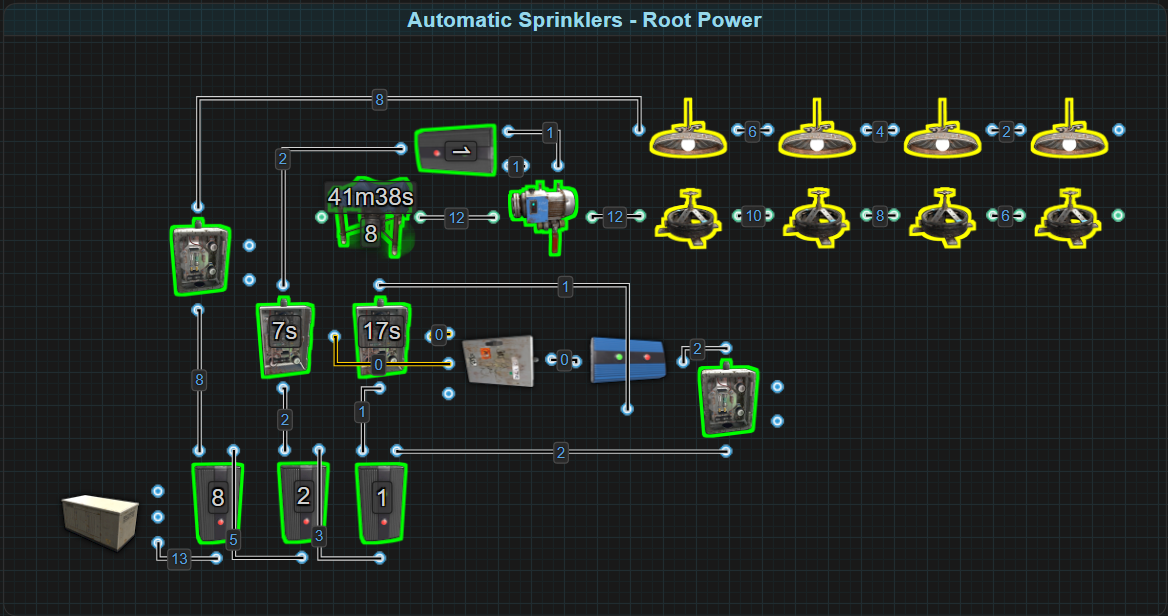The width and height of the screenshot is (1168, 616).
Task: Click the upper output port of the left splitter
Action: pyautogui.click(x=250, y=245)
